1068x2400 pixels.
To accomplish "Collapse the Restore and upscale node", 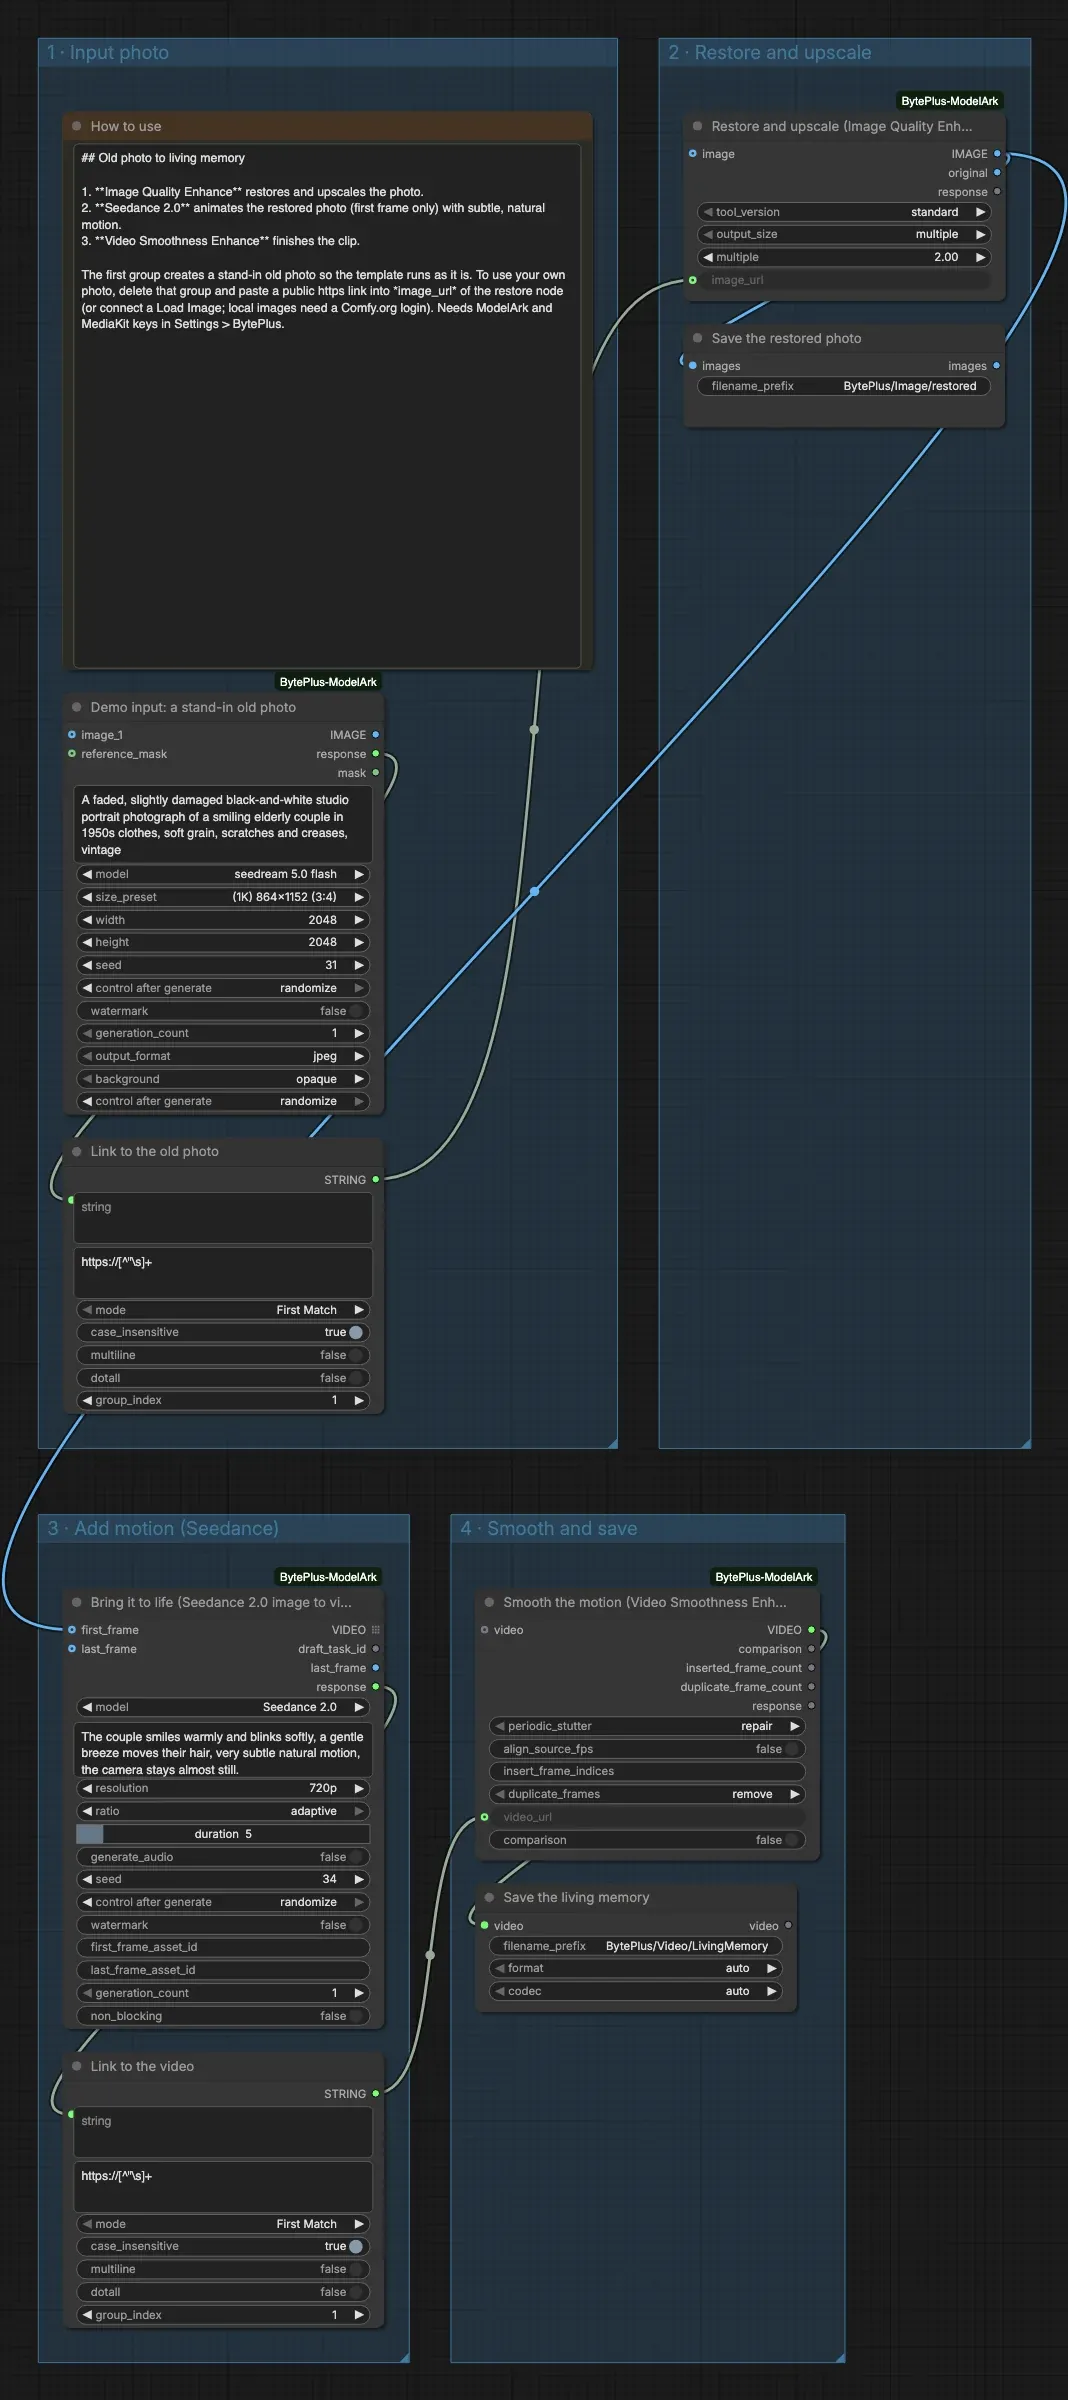I will 698,126.
